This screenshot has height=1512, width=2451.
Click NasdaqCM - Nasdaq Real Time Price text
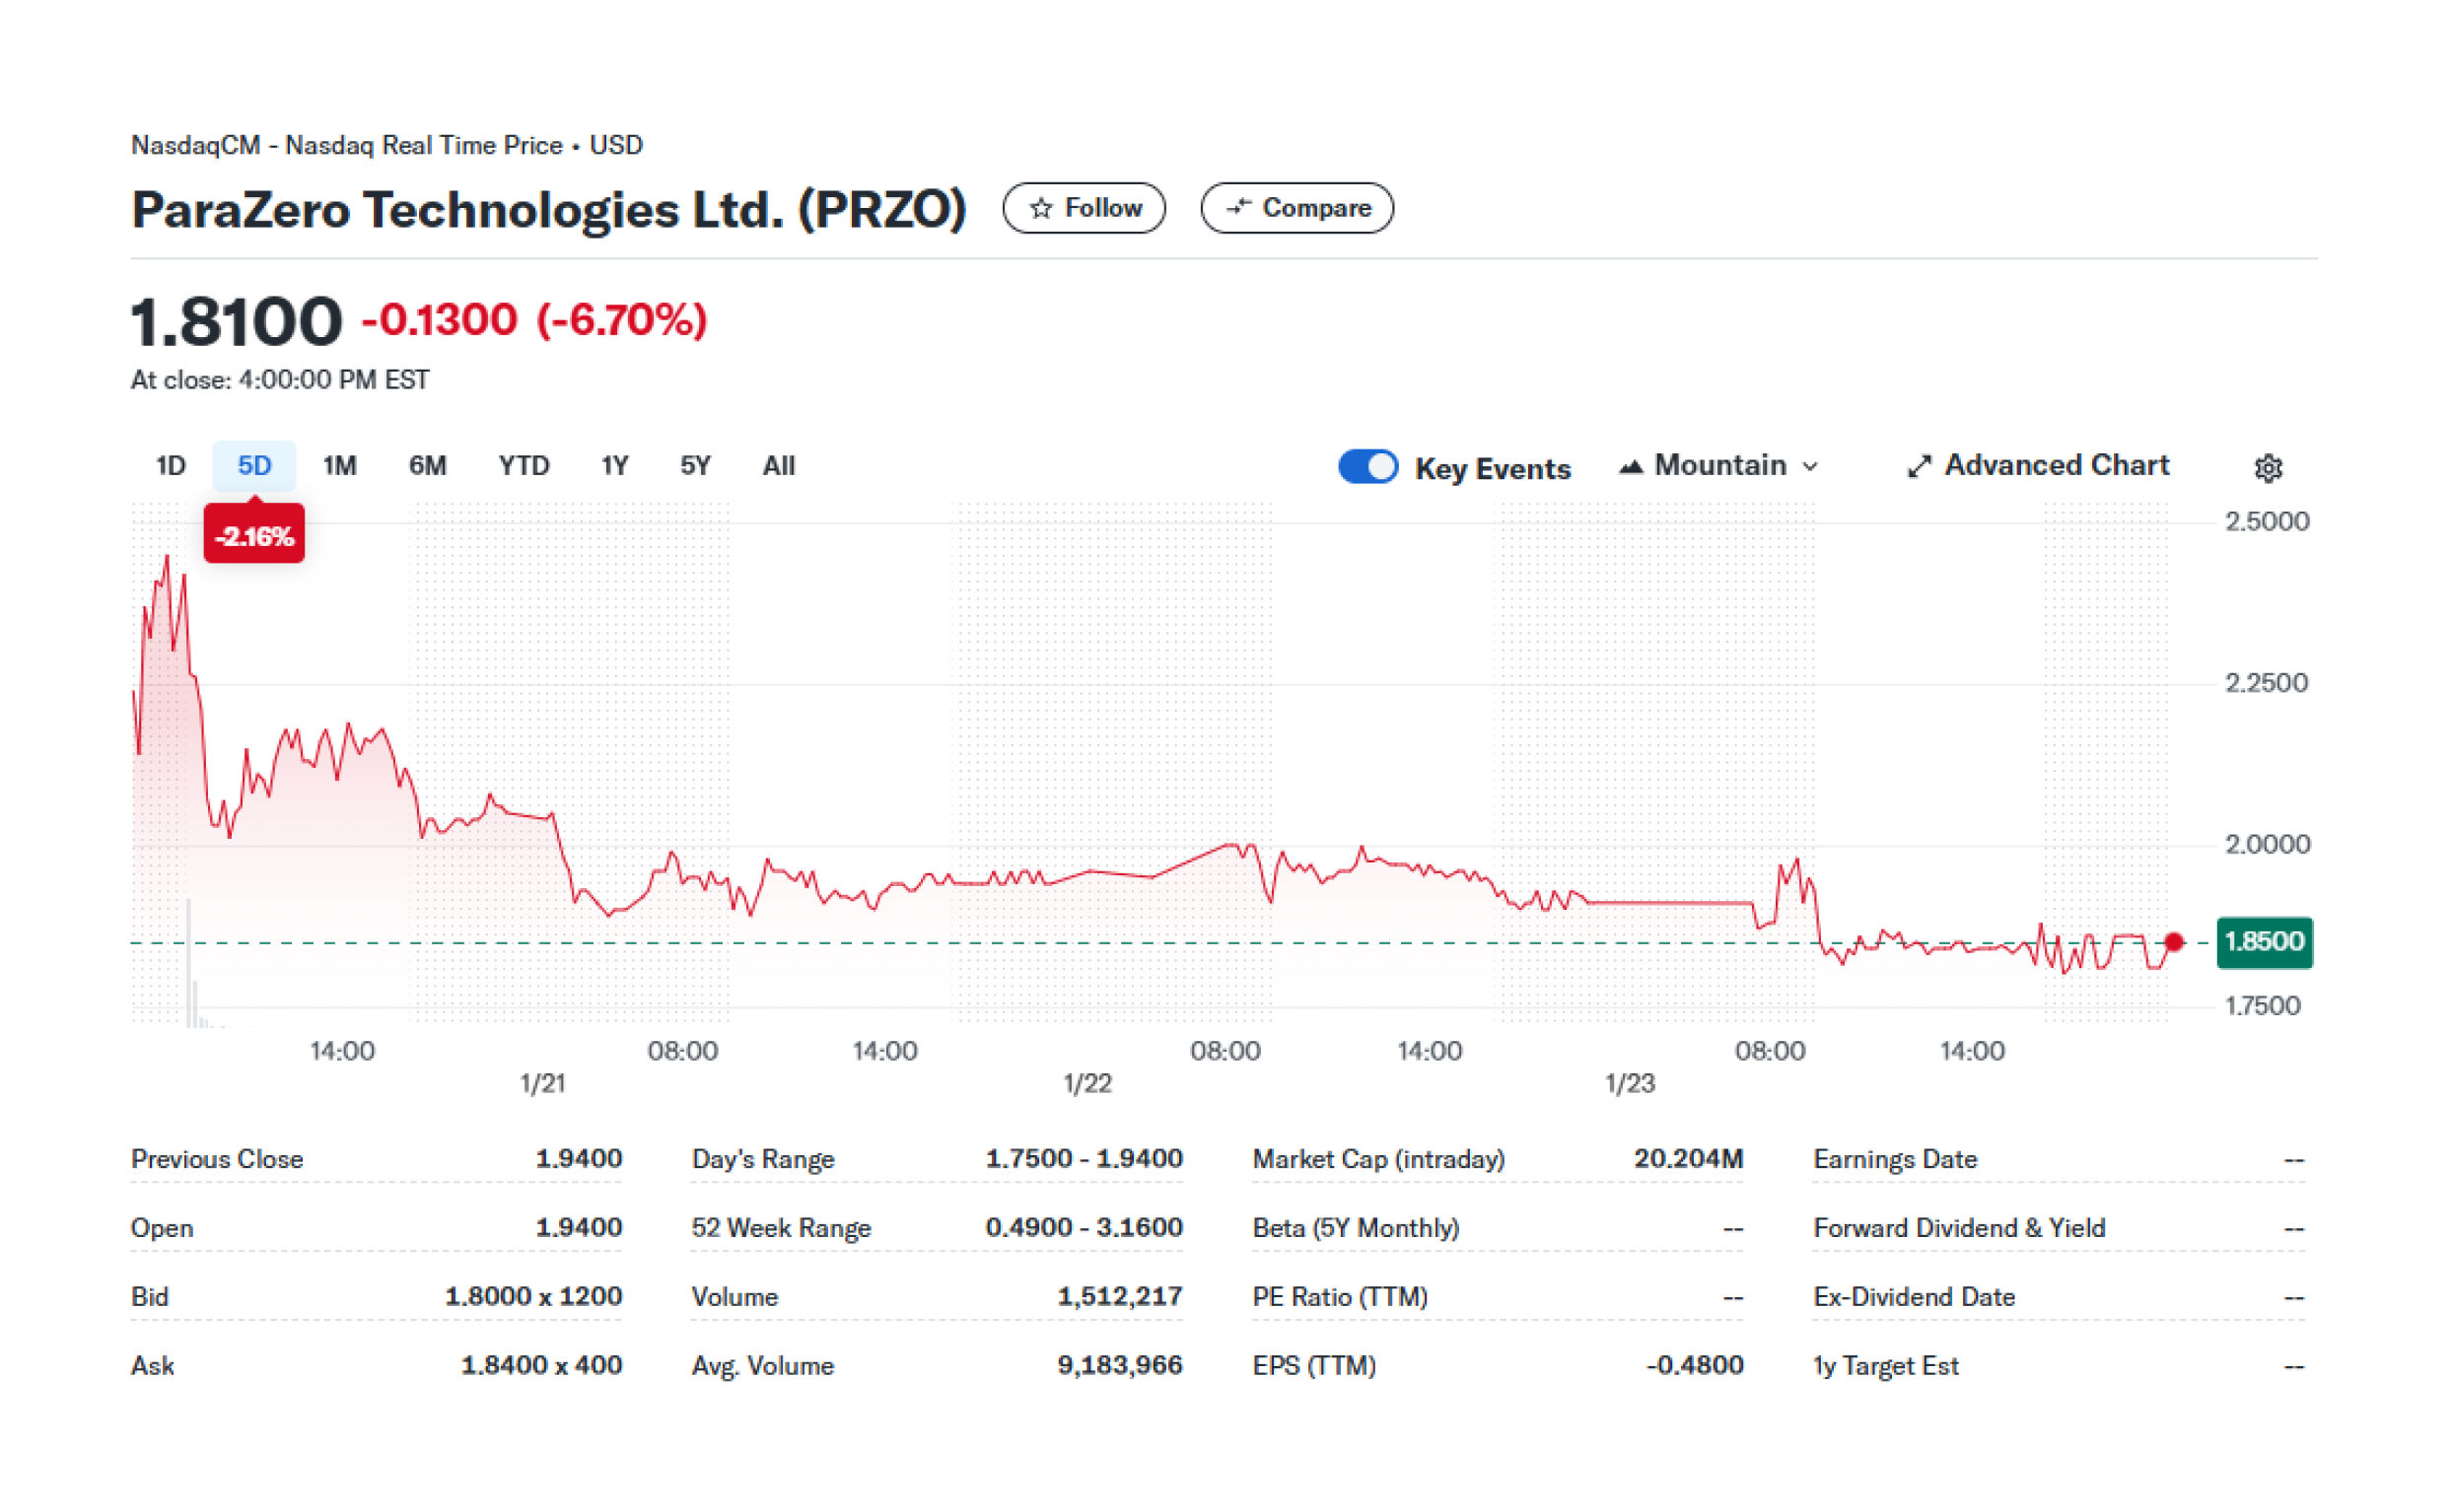pos(347,146)
